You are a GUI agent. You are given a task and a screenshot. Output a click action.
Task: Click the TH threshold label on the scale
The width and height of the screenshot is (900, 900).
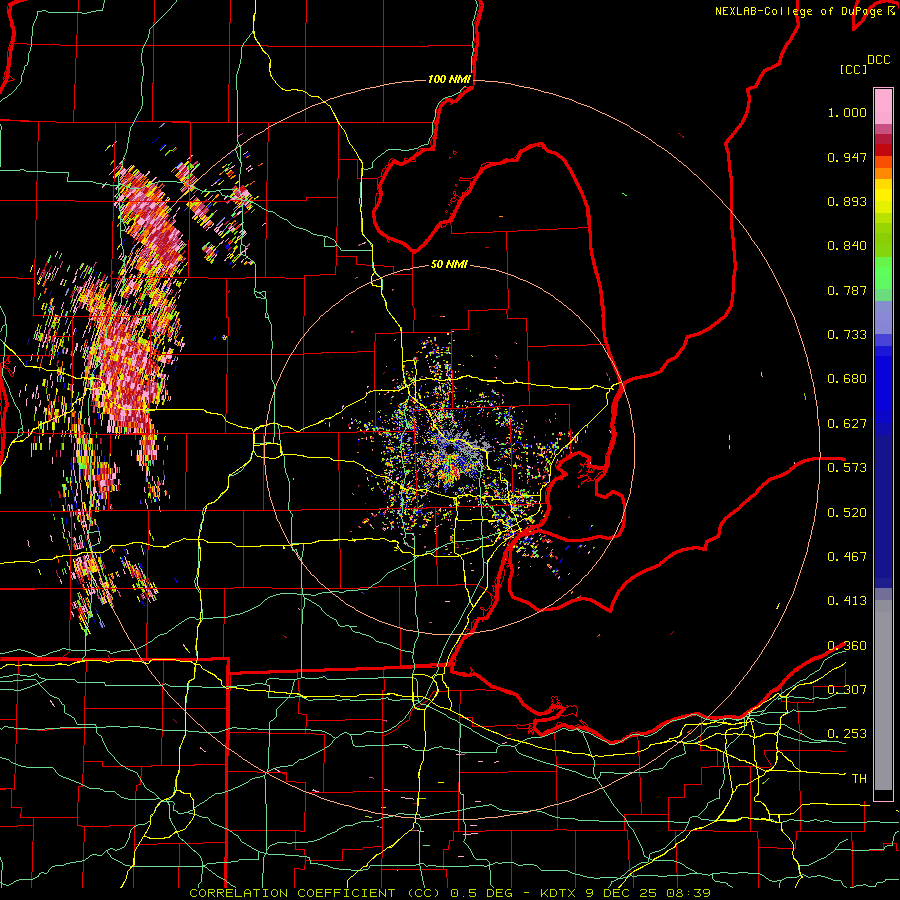[859, 779]
